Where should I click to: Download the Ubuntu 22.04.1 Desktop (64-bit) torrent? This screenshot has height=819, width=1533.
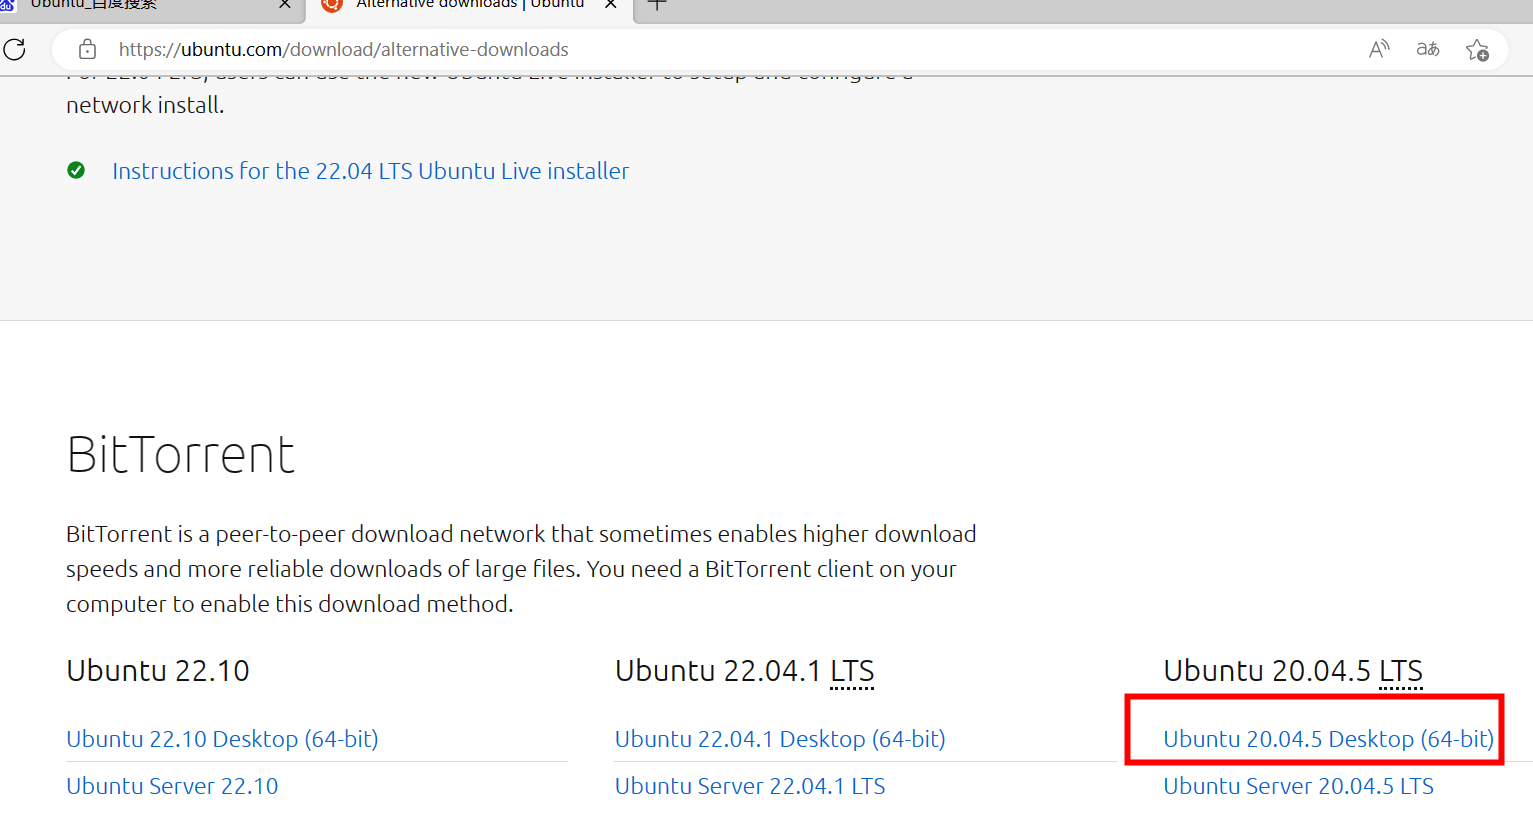click(780, 739)
